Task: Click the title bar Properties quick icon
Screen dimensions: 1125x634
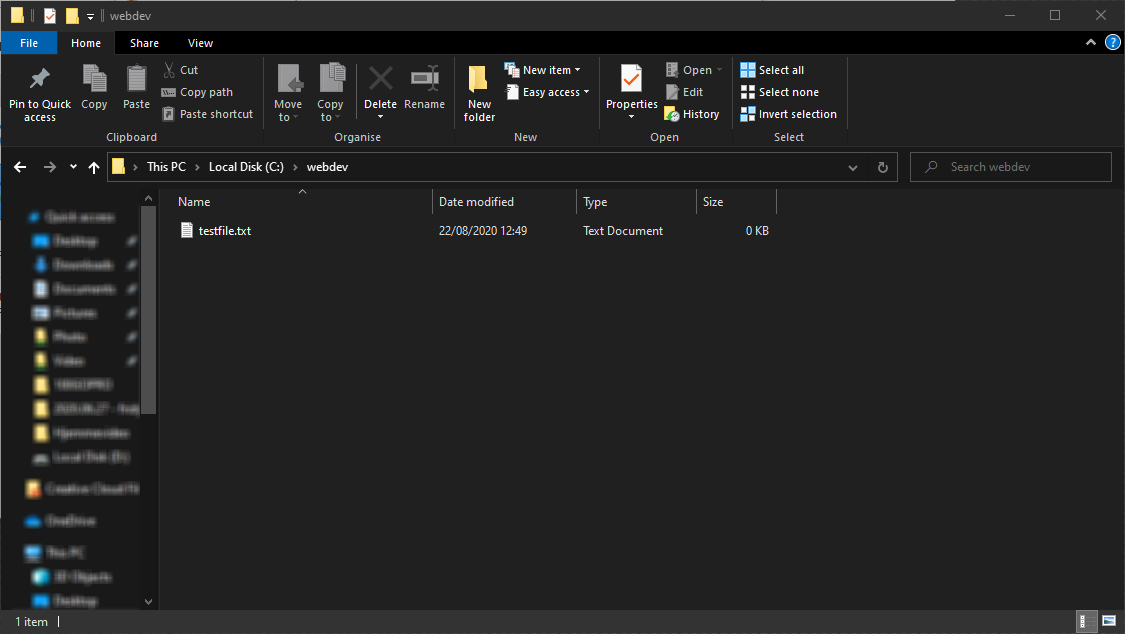Action: pos(50,15)
